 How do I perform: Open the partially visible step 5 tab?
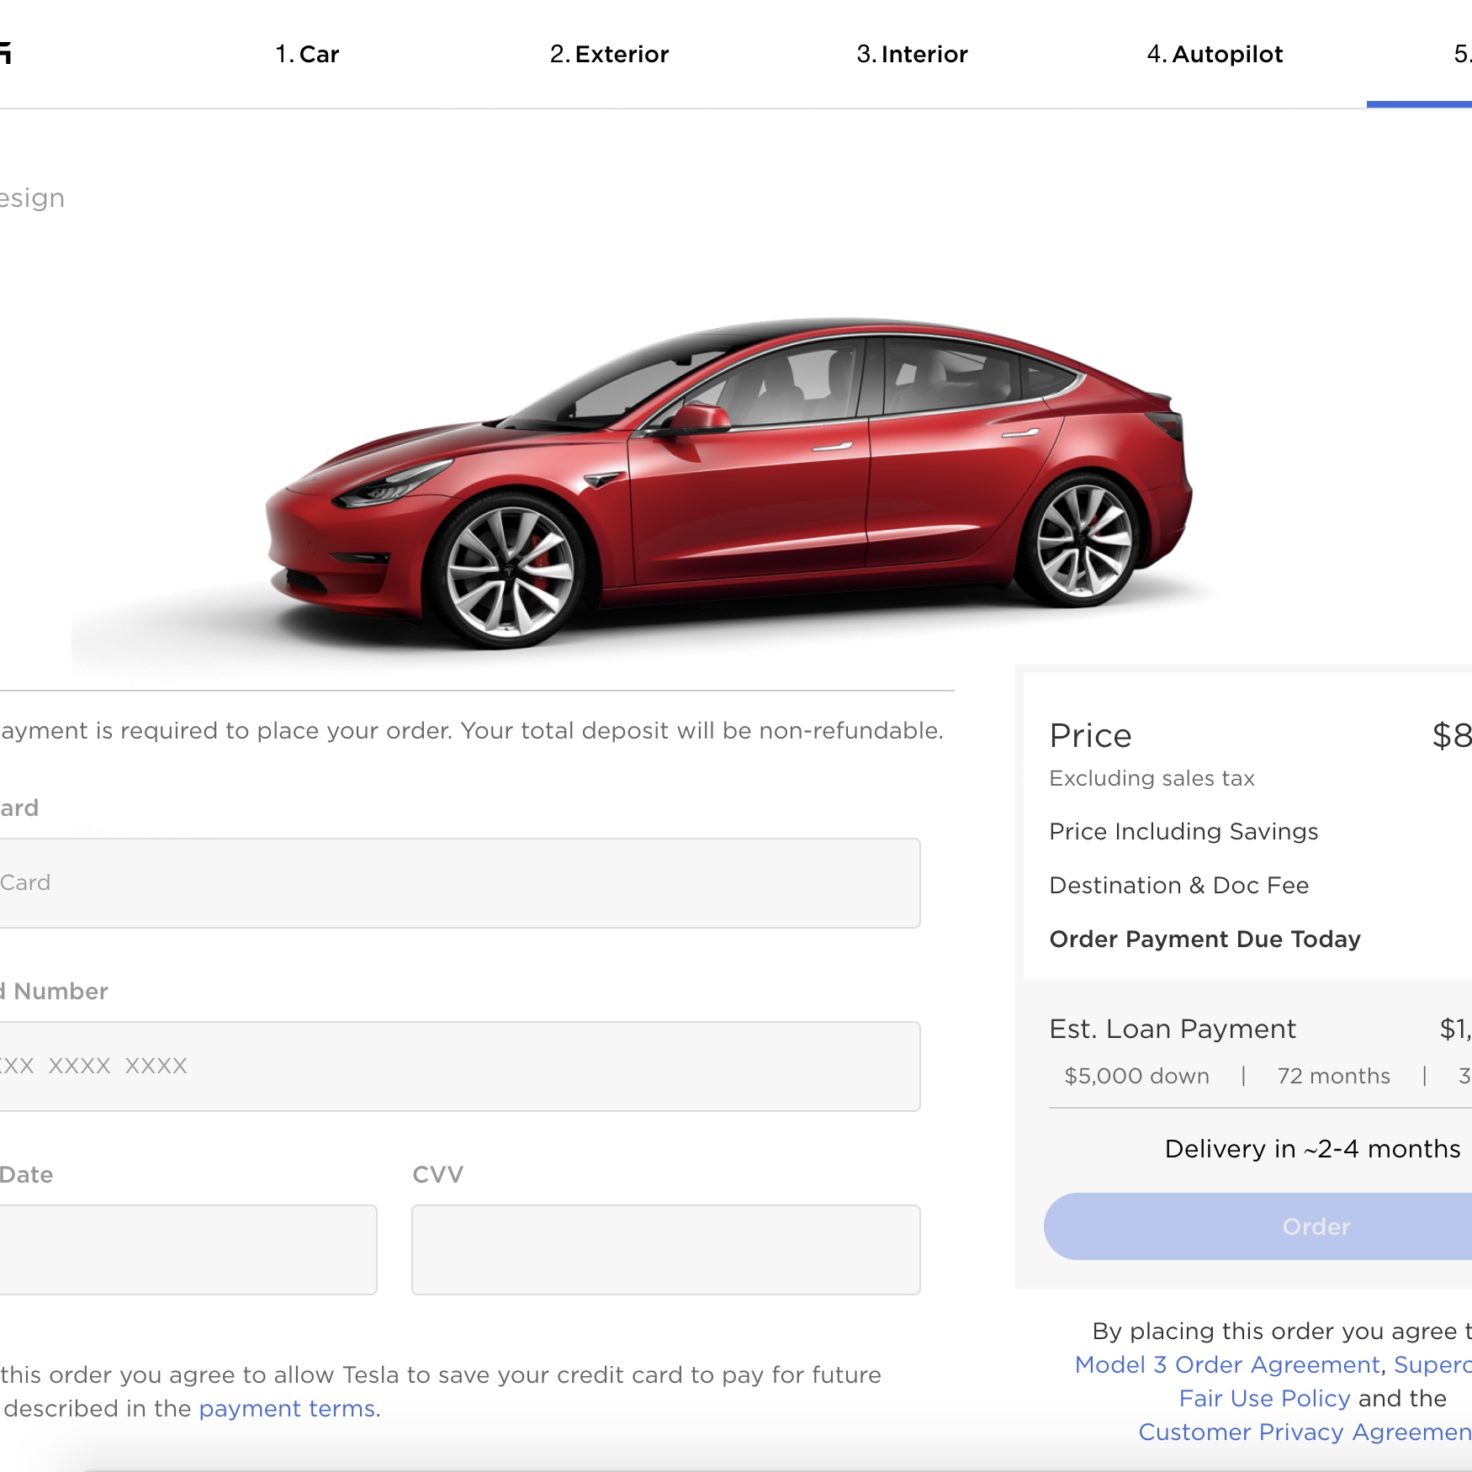tap(1461, 54)
